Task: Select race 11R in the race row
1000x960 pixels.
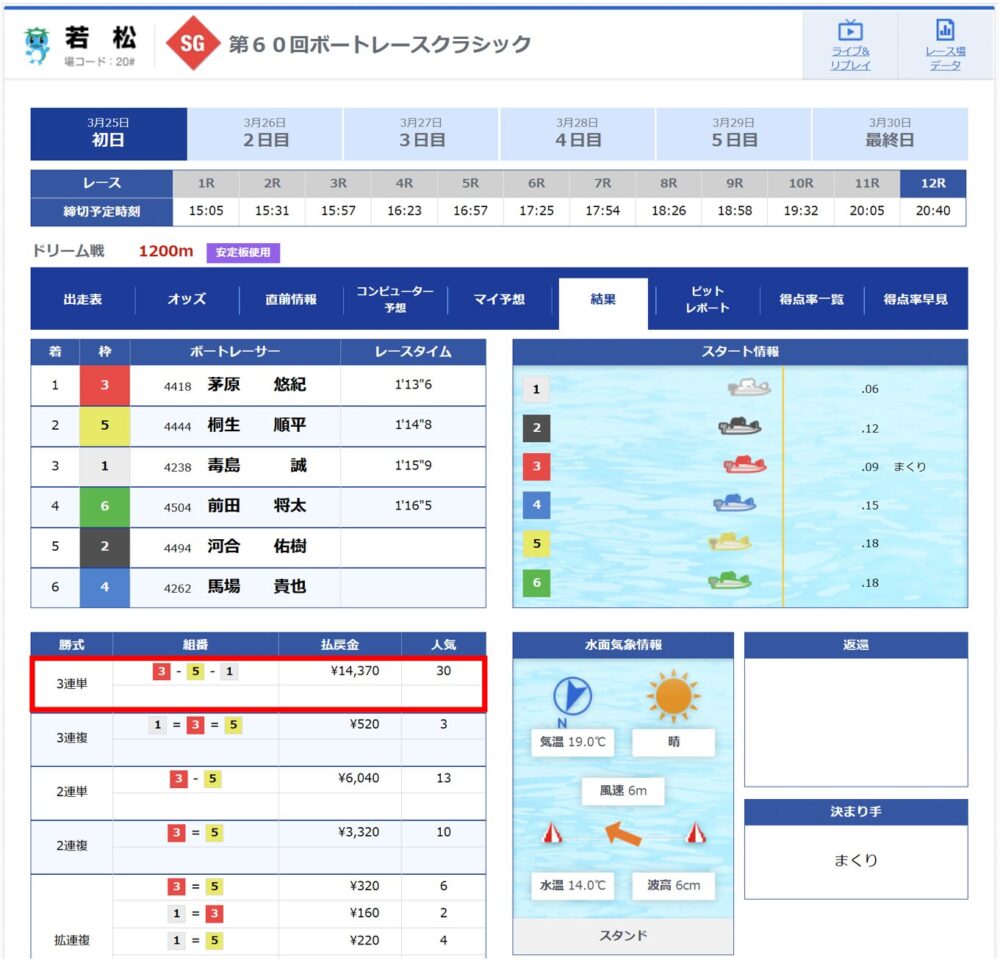Action: pos(867,184)
